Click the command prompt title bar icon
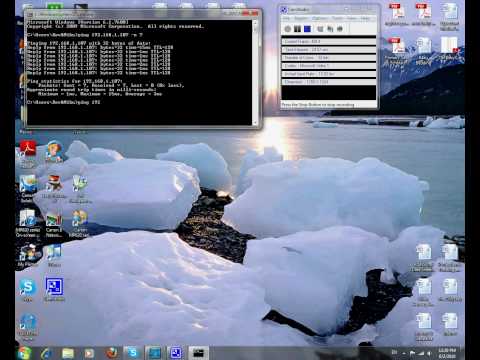This screenshot has height=360, width=480. 30,15
